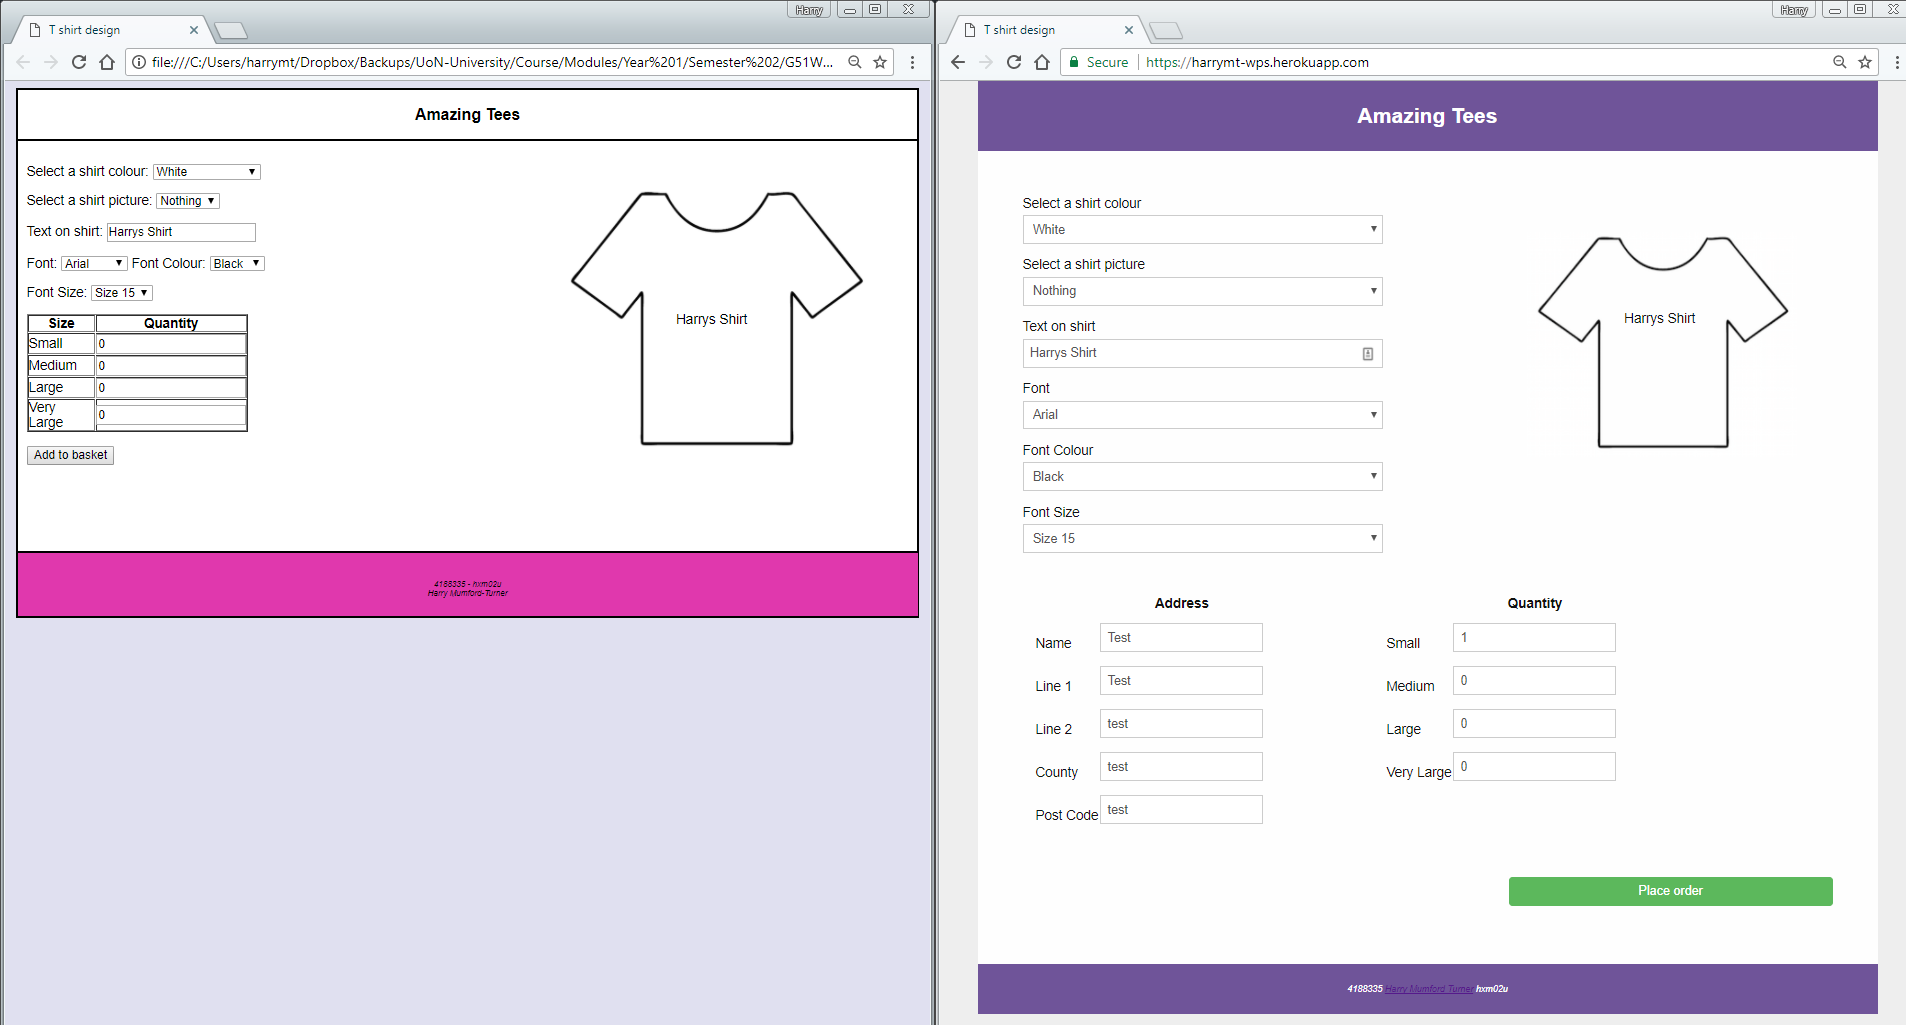This screenshot has width=1906, height=1025.
Task: Focus Large quantity field in left table
Action: pyautogui.click(x=171, y=388)
